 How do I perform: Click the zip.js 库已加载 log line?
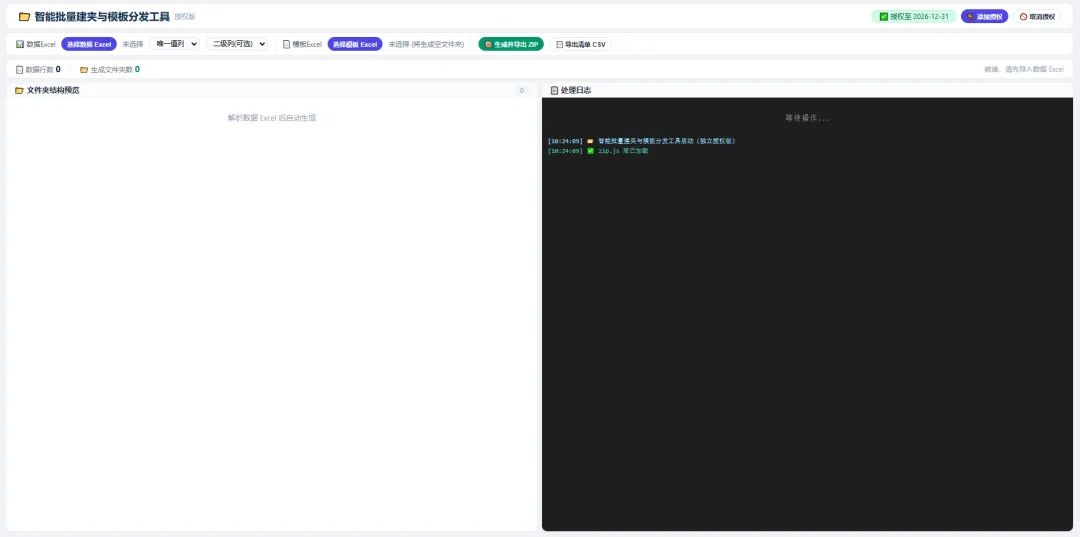click(598, 151)
